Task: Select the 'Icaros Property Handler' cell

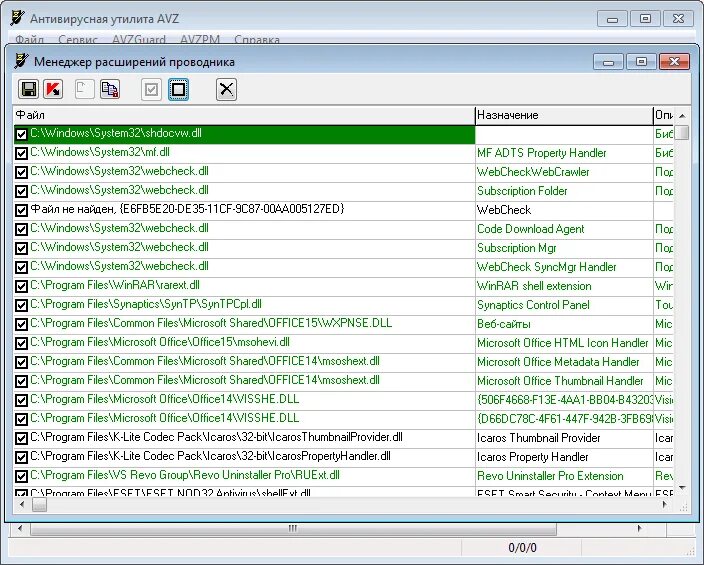Action: pyautogui.click(x=564, y=457)
